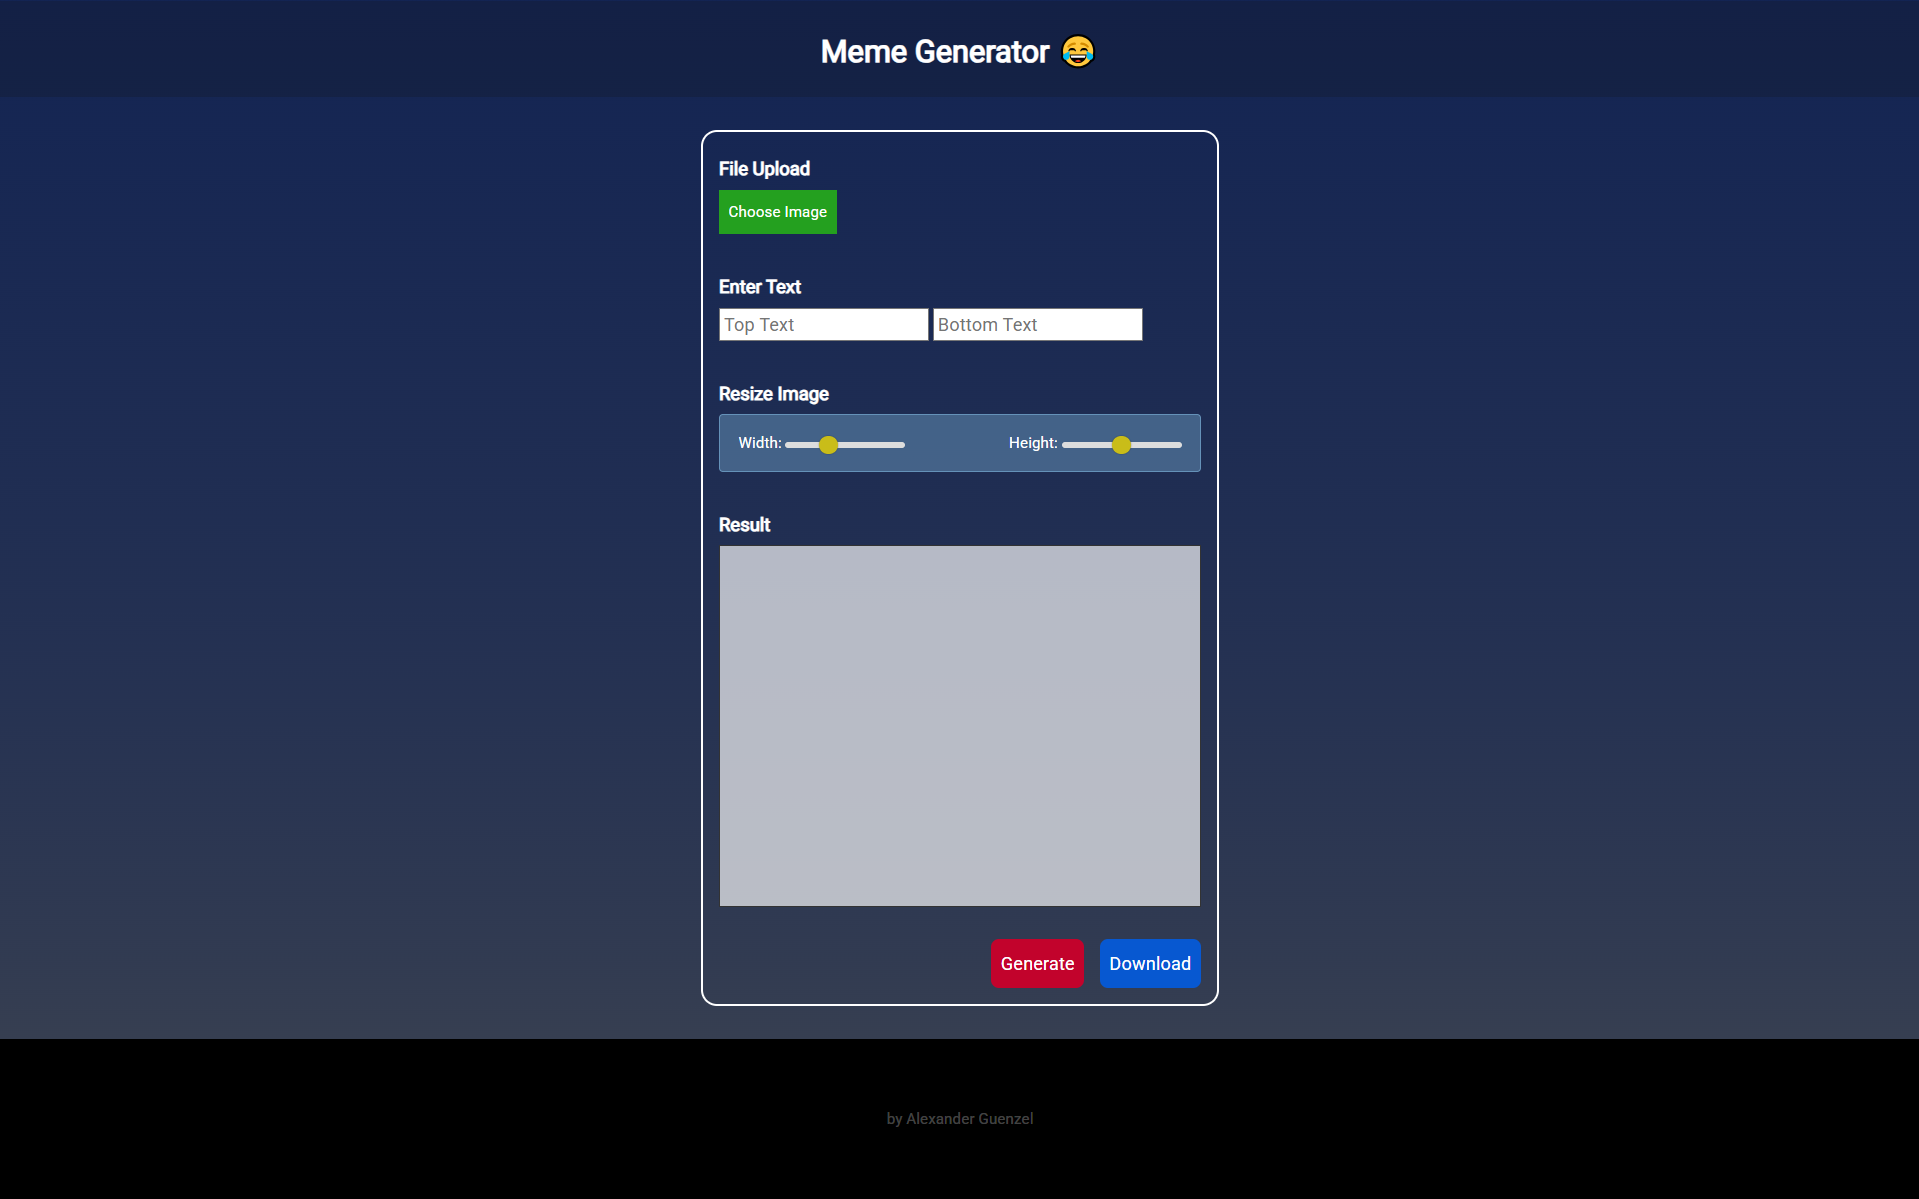Focus the Top Text input field
The height and width of the screenshot is (1199, 1919).
click(x=823, y=325)
